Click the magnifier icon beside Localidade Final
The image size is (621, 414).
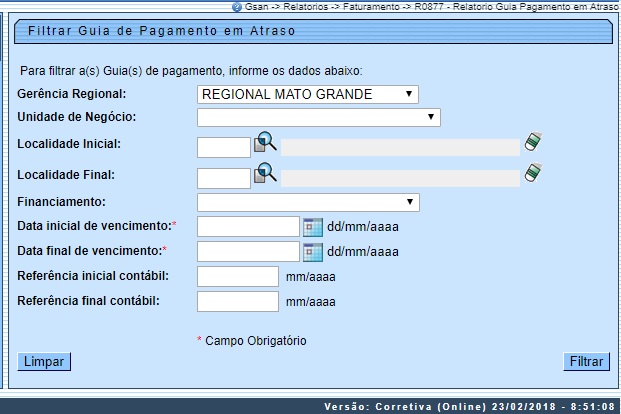pyautogui.click(x=266, y=174)
